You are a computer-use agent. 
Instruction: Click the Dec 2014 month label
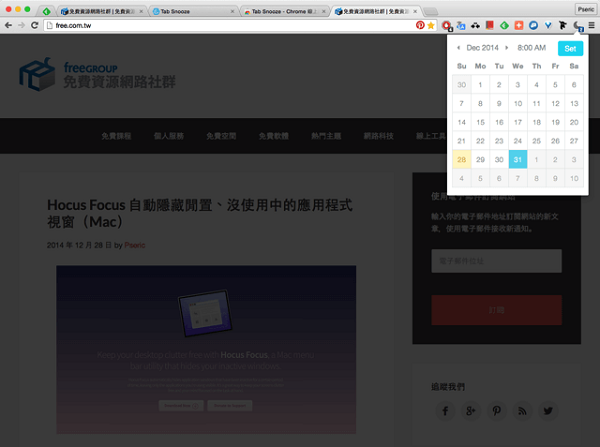tap(482, 48)
